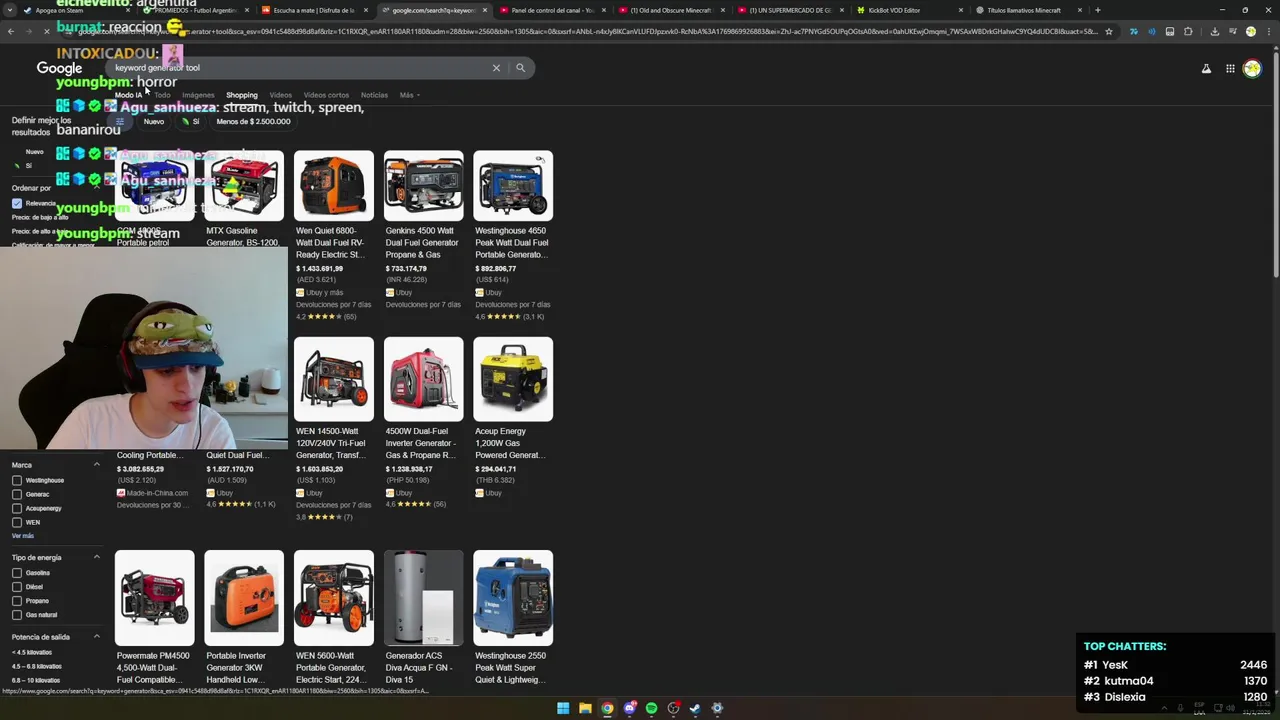Apply the Nuevo filter chip
1280x720 pixels.
[153, 122]
